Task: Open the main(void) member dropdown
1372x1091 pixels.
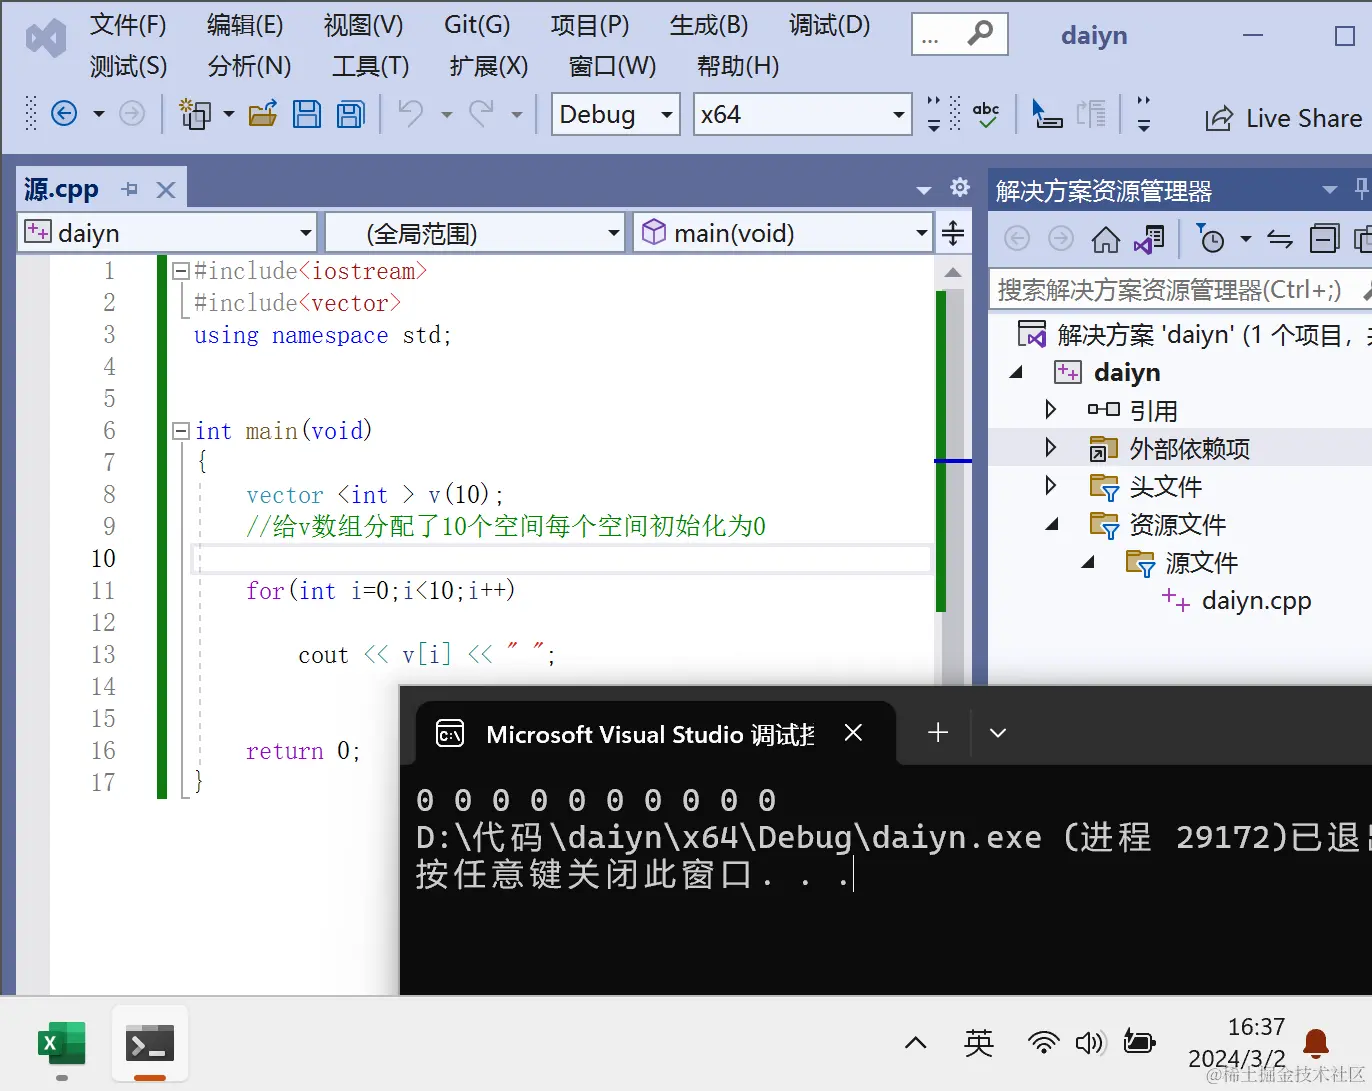Action: click(783, 233)
